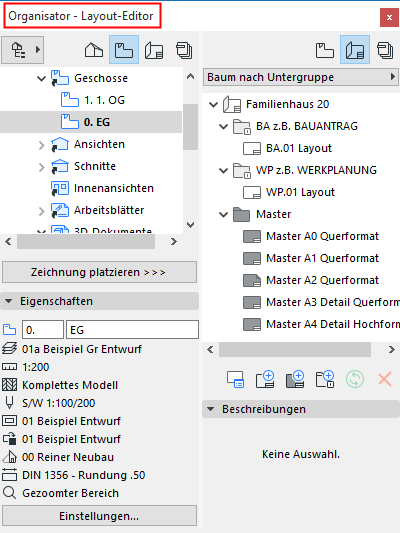Screen dimensions: 400x533
Task: Click the left tree scroll up arrow
Action: click(191, 76)
